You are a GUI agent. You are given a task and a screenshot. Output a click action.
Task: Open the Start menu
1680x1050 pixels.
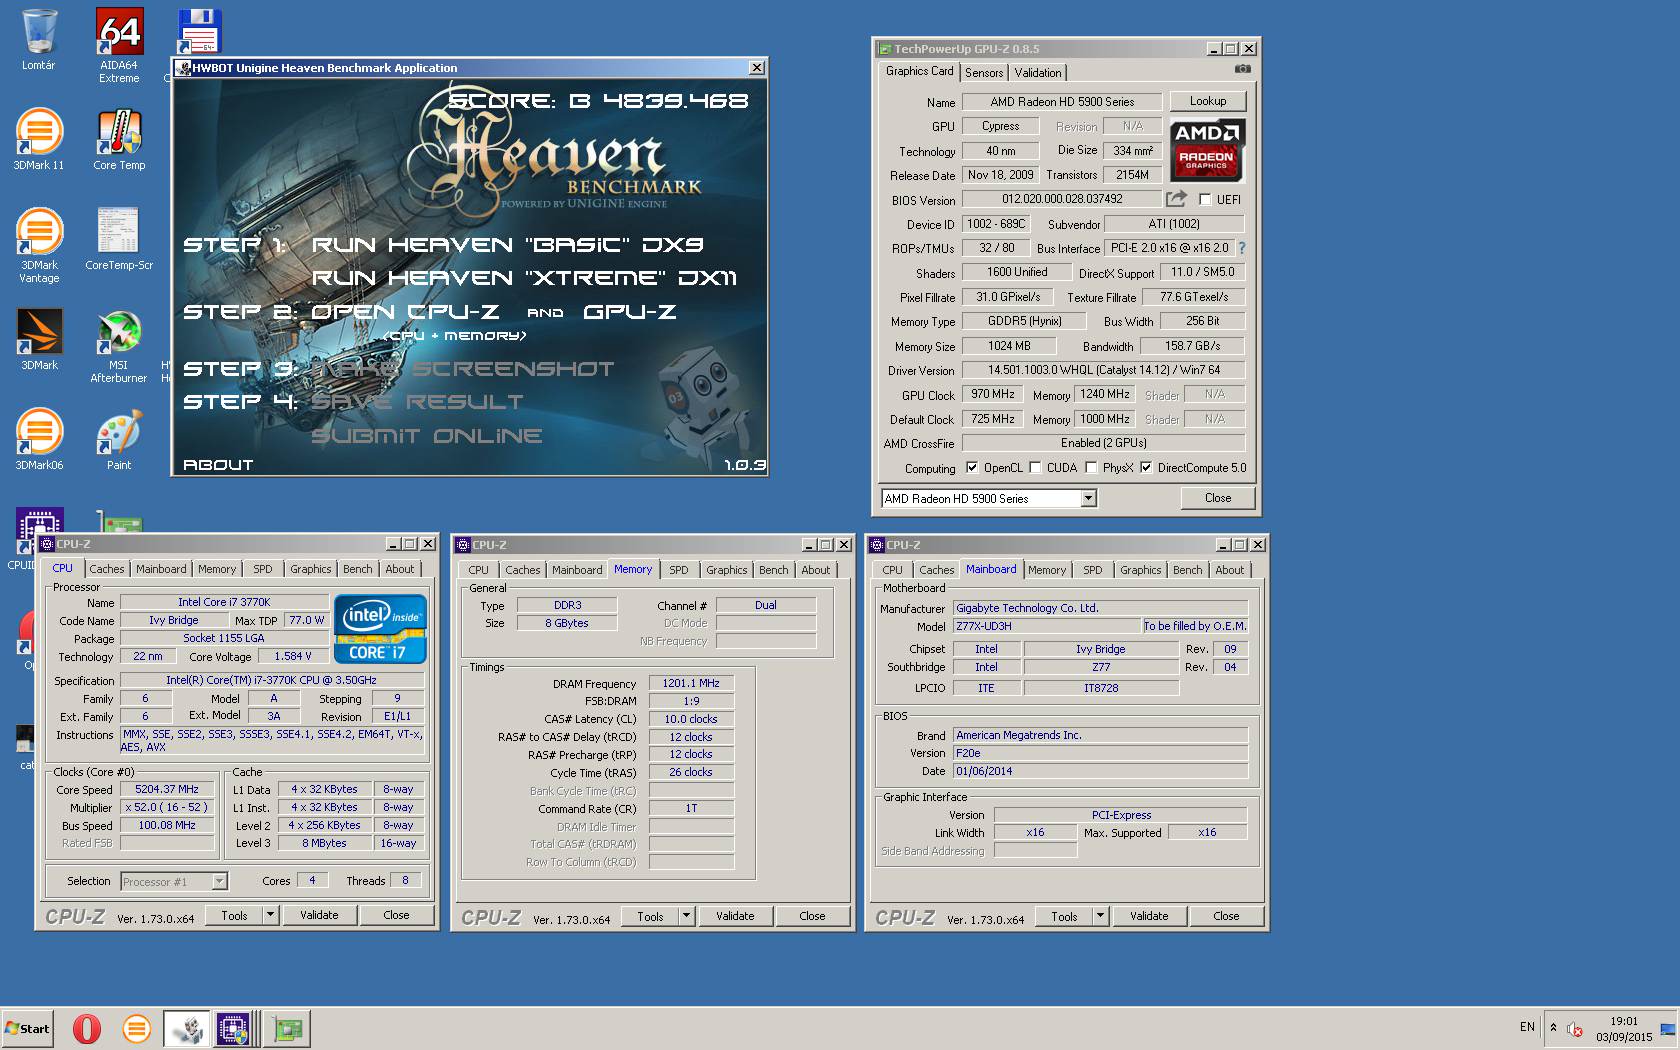(28, 1028)
